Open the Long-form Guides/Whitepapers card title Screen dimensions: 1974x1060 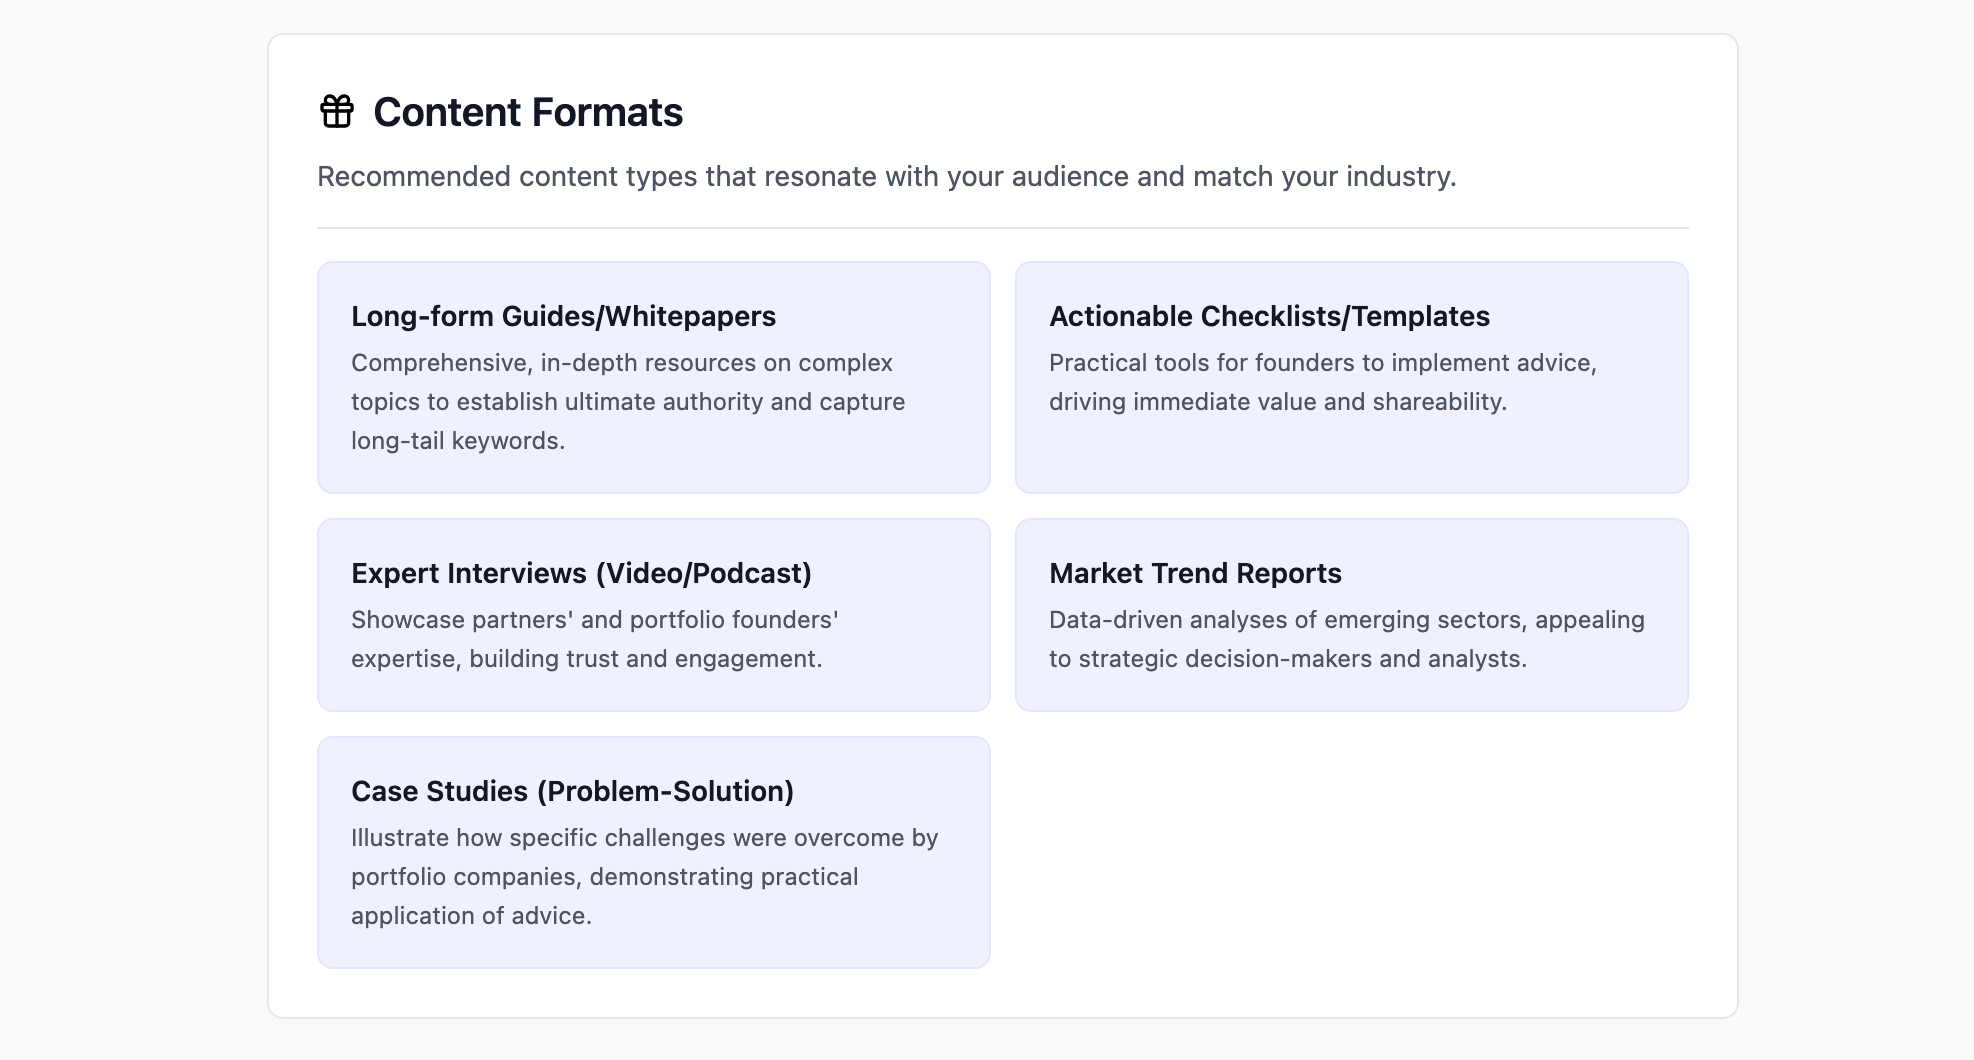coord(563,316)
